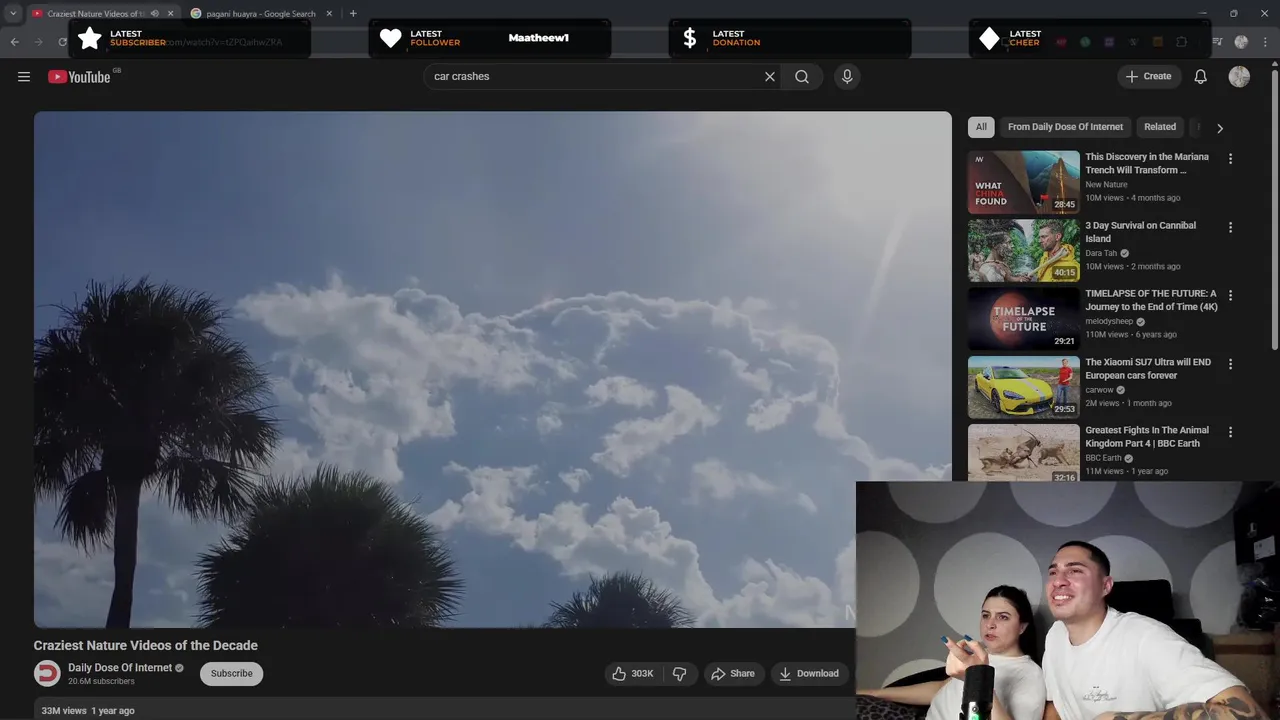Open options for Xiaomi SU7 Ultra video
The height and width of the screenshot is (720, 1280).
(x=1230, y=364)
